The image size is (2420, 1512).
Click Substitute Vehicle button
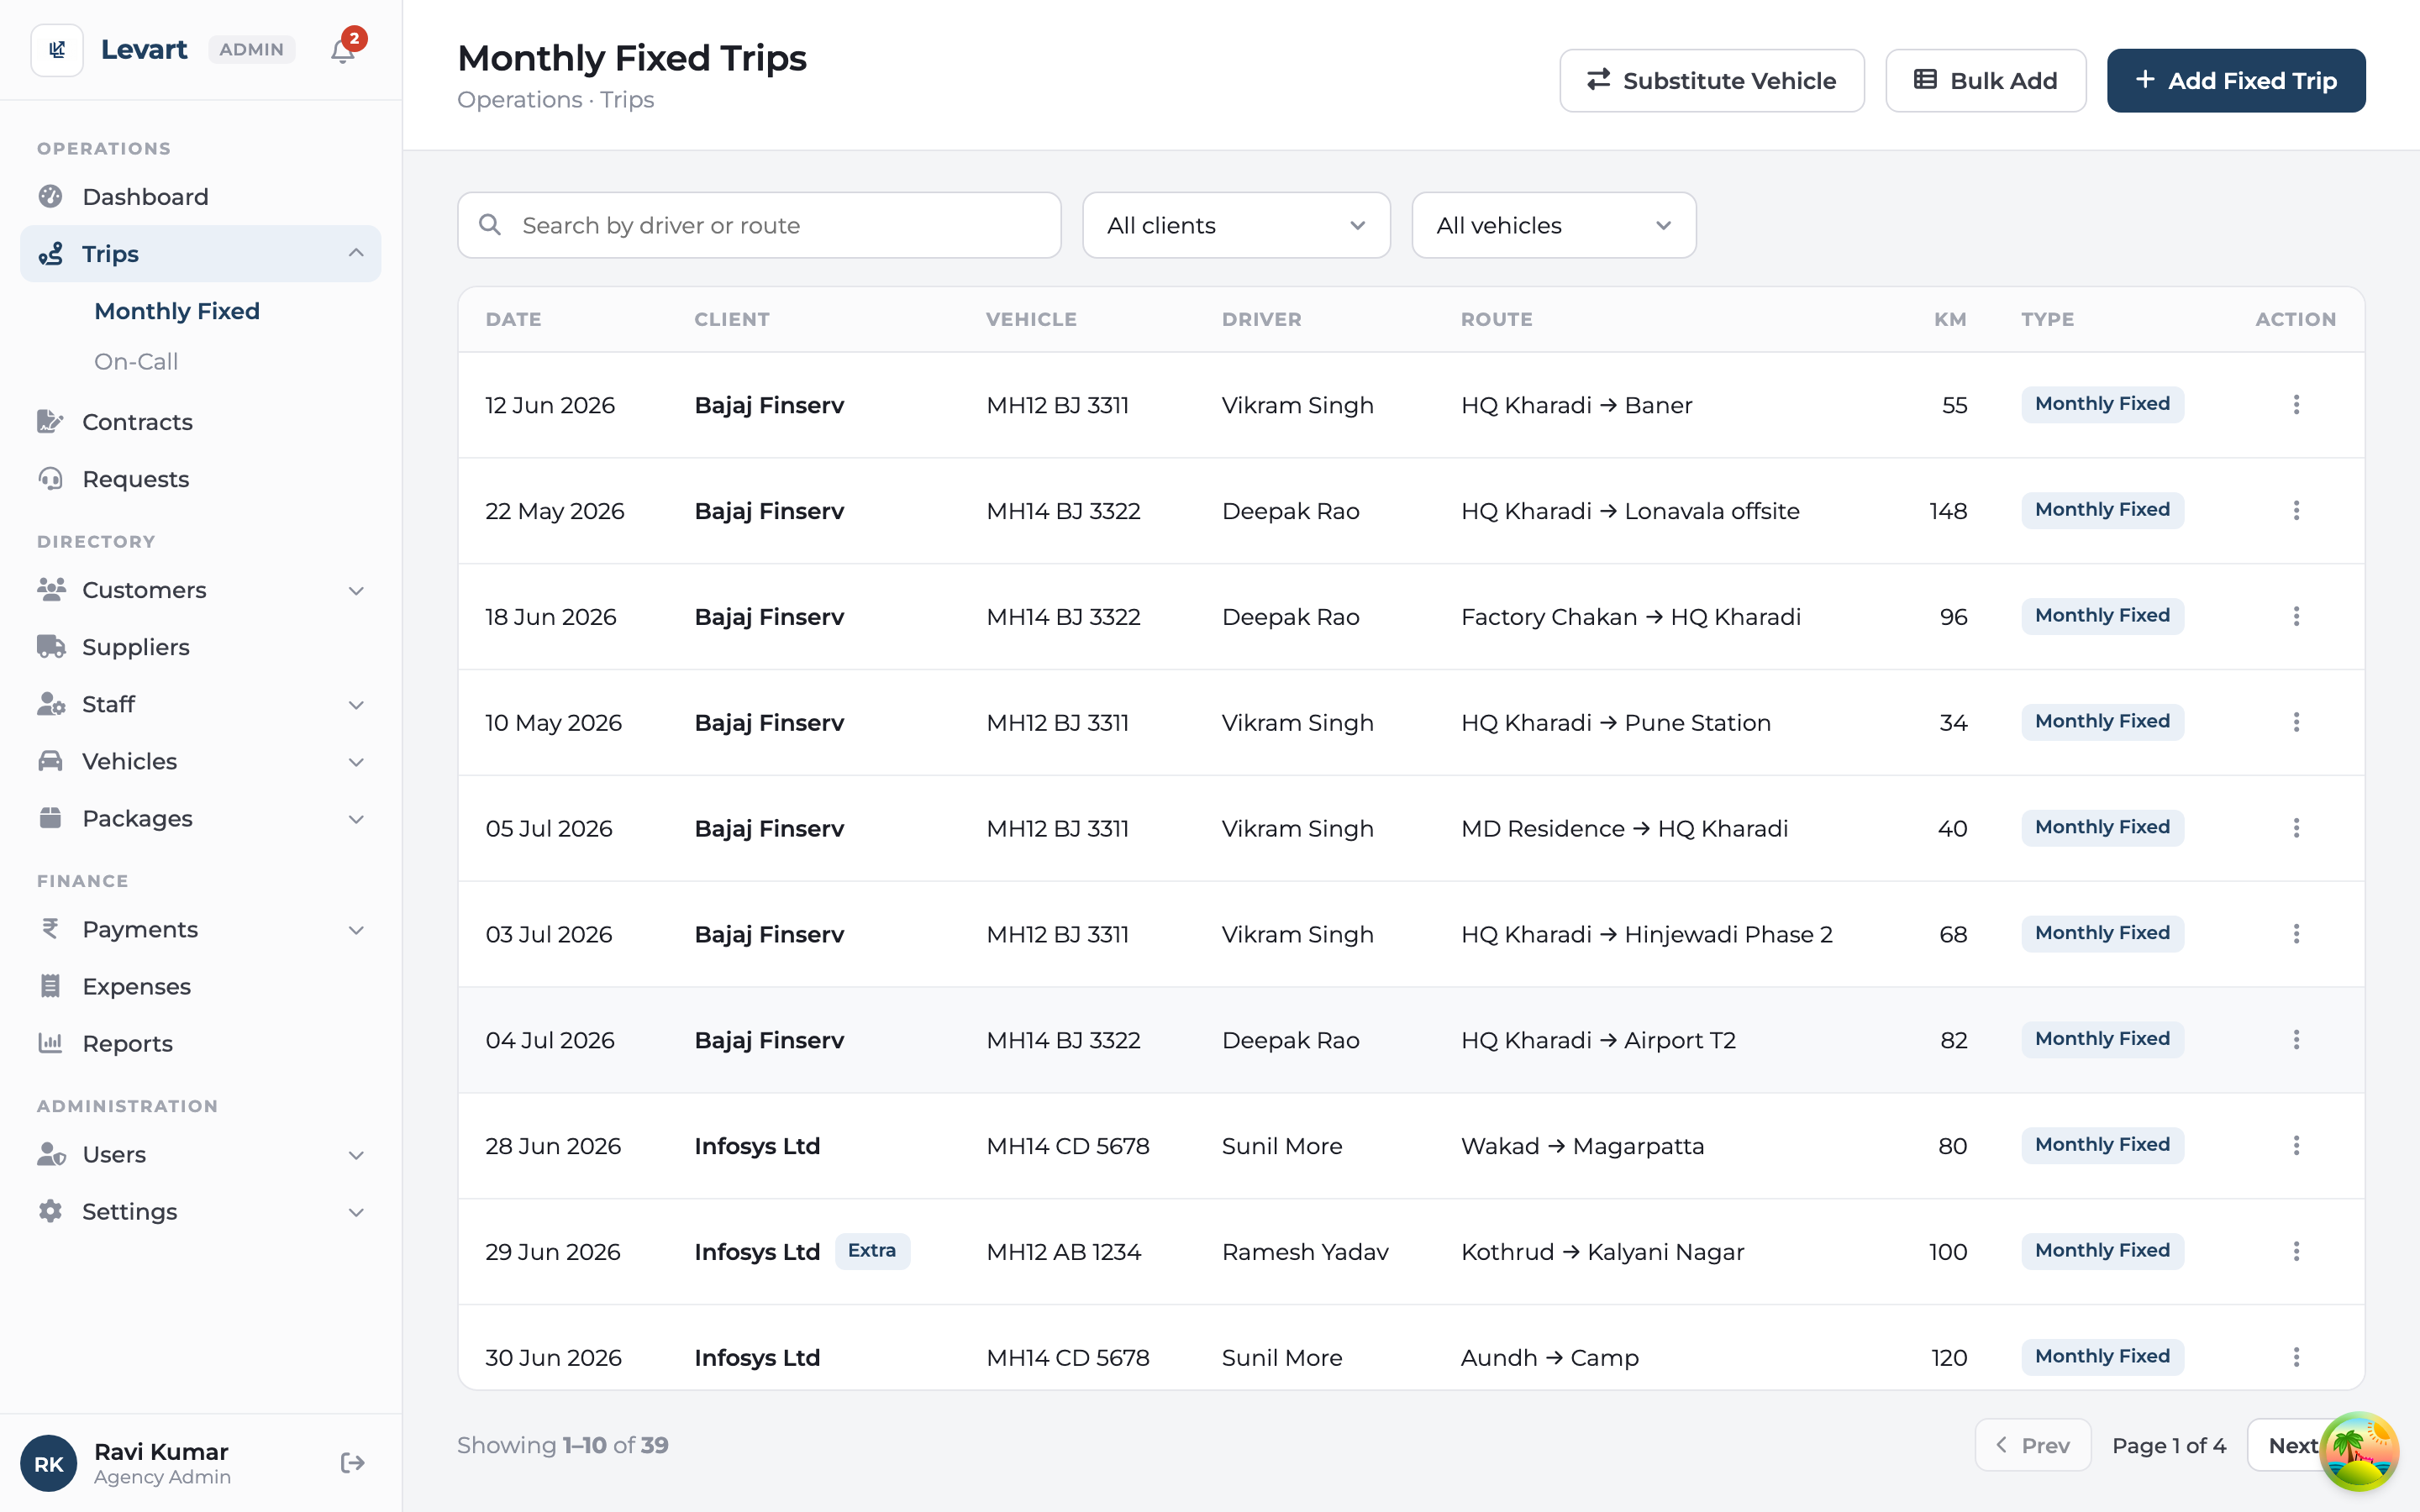coord(1711,81)
